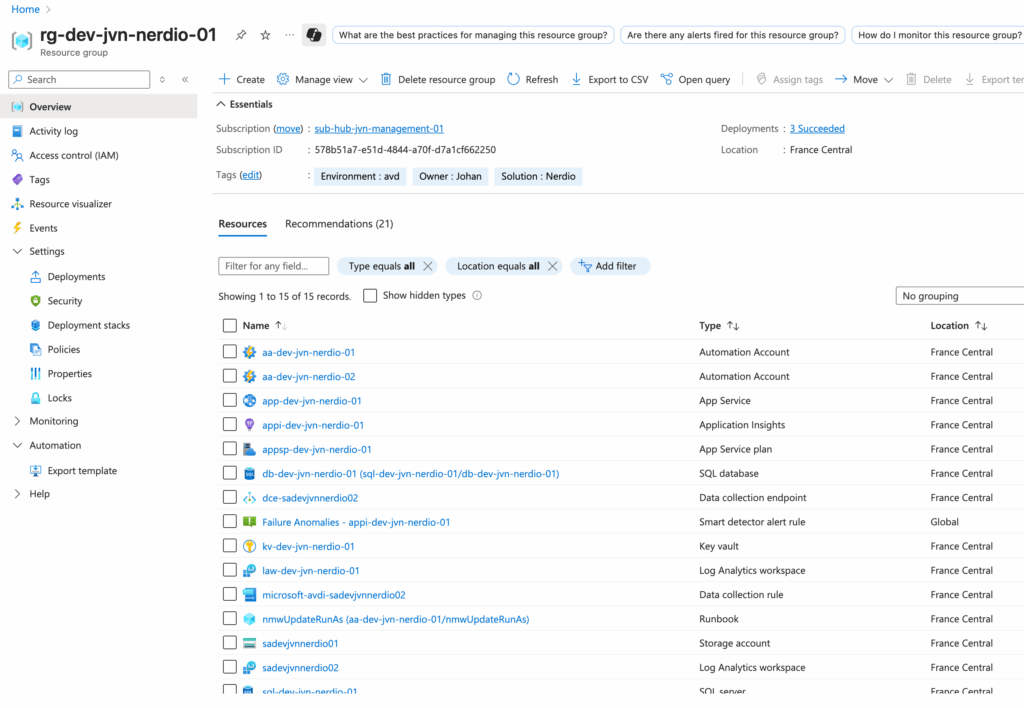Mark resource group as favorite star
The width and height of the screenshot is (1024, 708).
click(265, 35)
